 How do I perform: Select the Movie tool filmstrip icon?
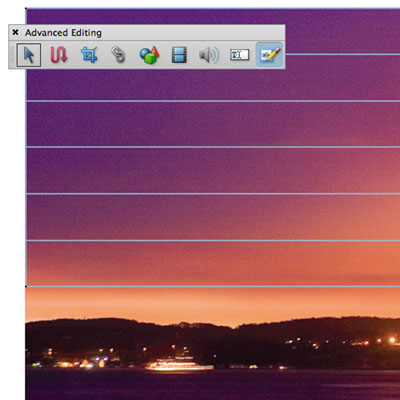179,55
